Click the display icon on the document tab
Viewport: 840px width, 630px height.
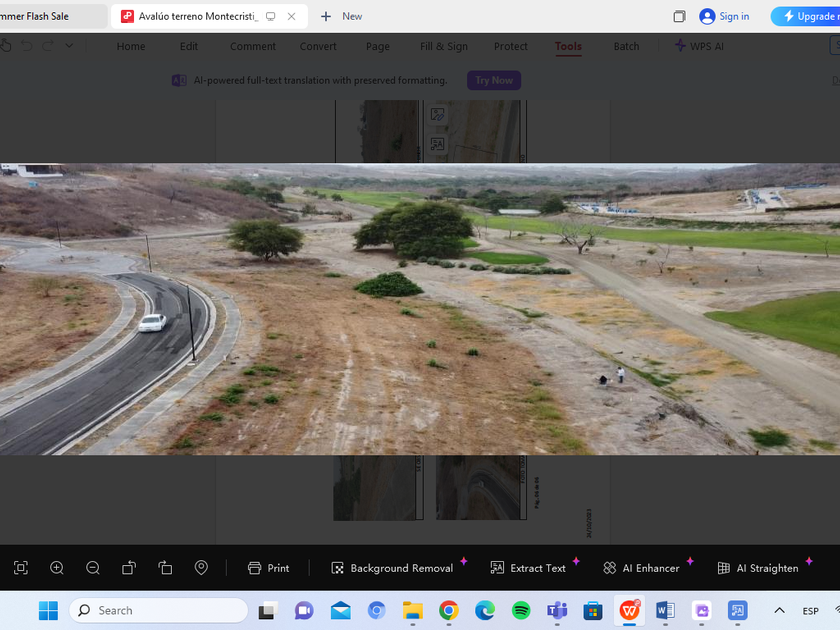(271, 17)
